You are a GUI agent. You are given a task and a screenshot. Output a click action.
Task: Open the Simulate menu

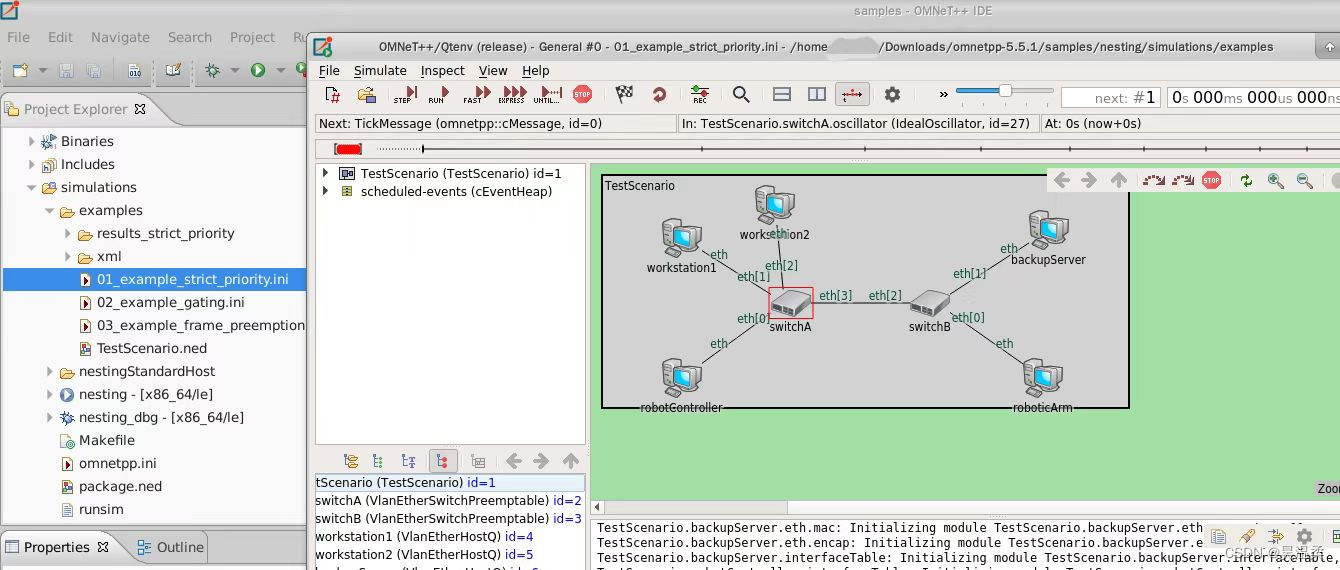coord(380,70)
